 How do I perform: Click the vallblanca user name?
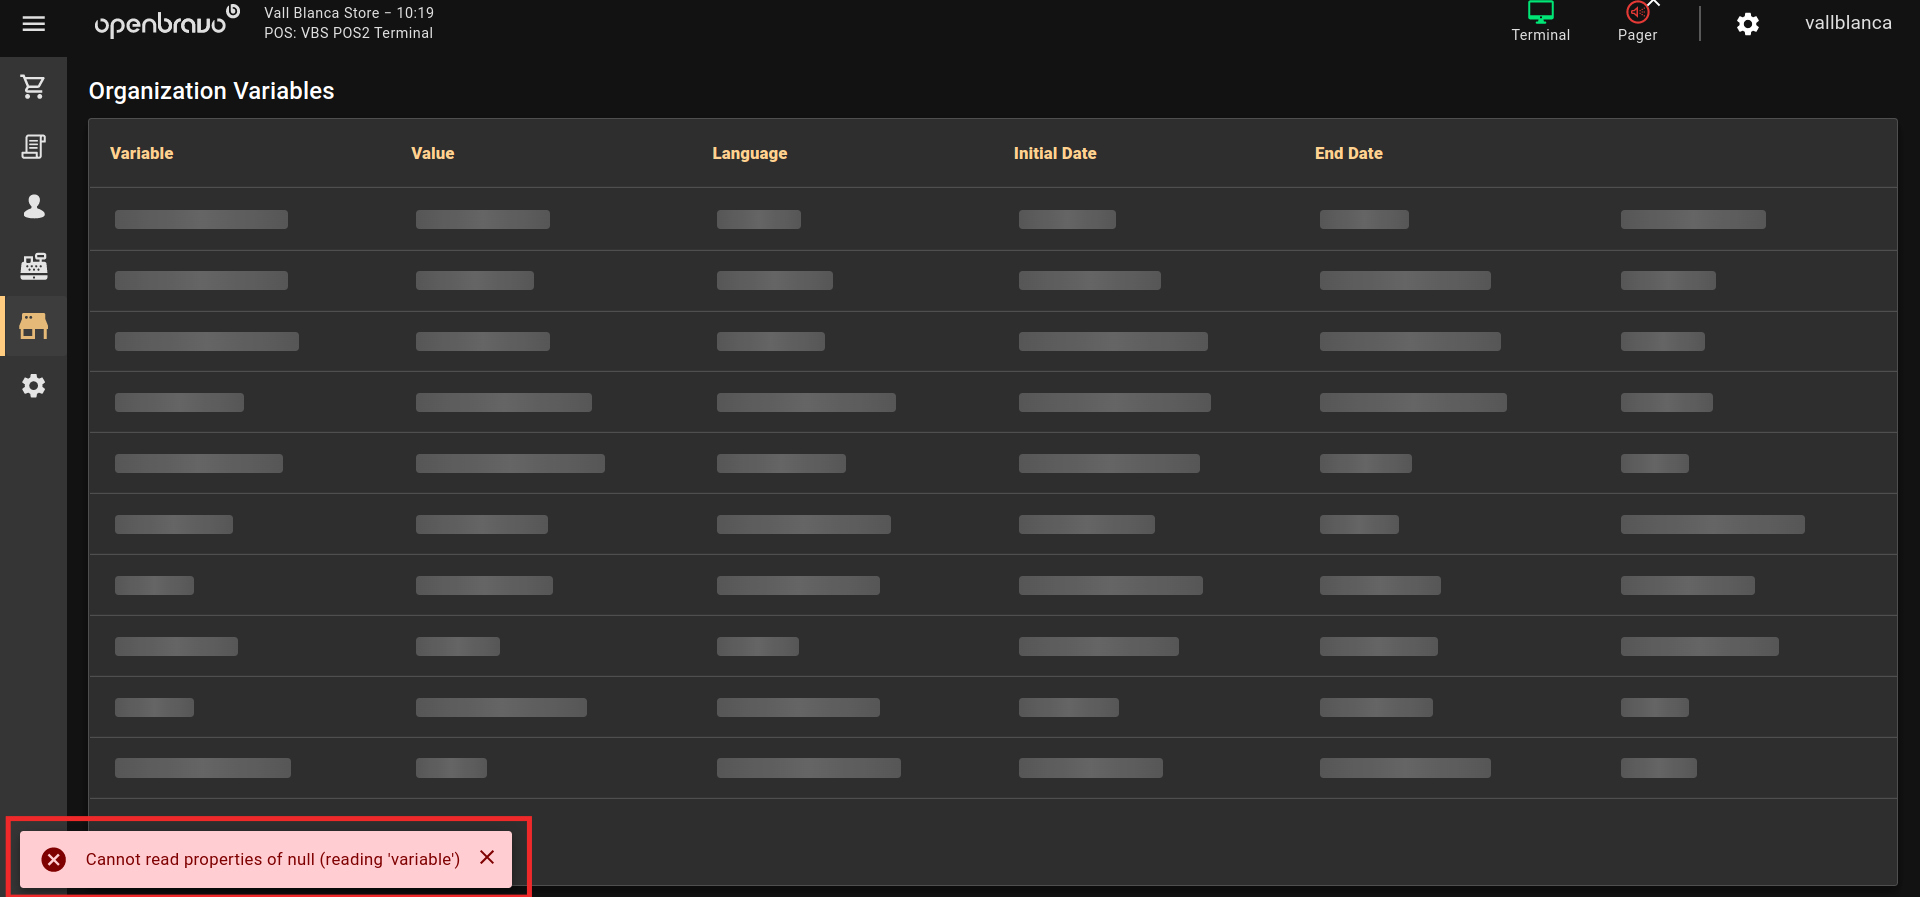(x=1847, y=23)
